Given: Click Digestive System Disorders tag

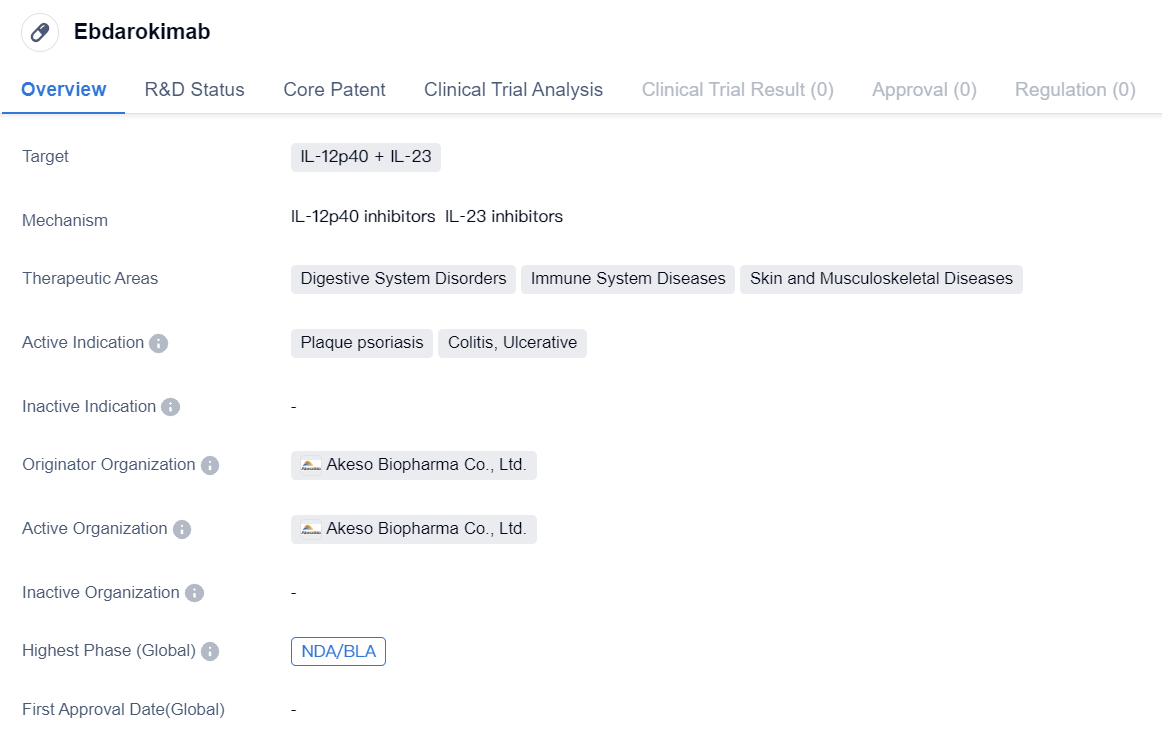Looking at the screenshot, I should 403,279.
